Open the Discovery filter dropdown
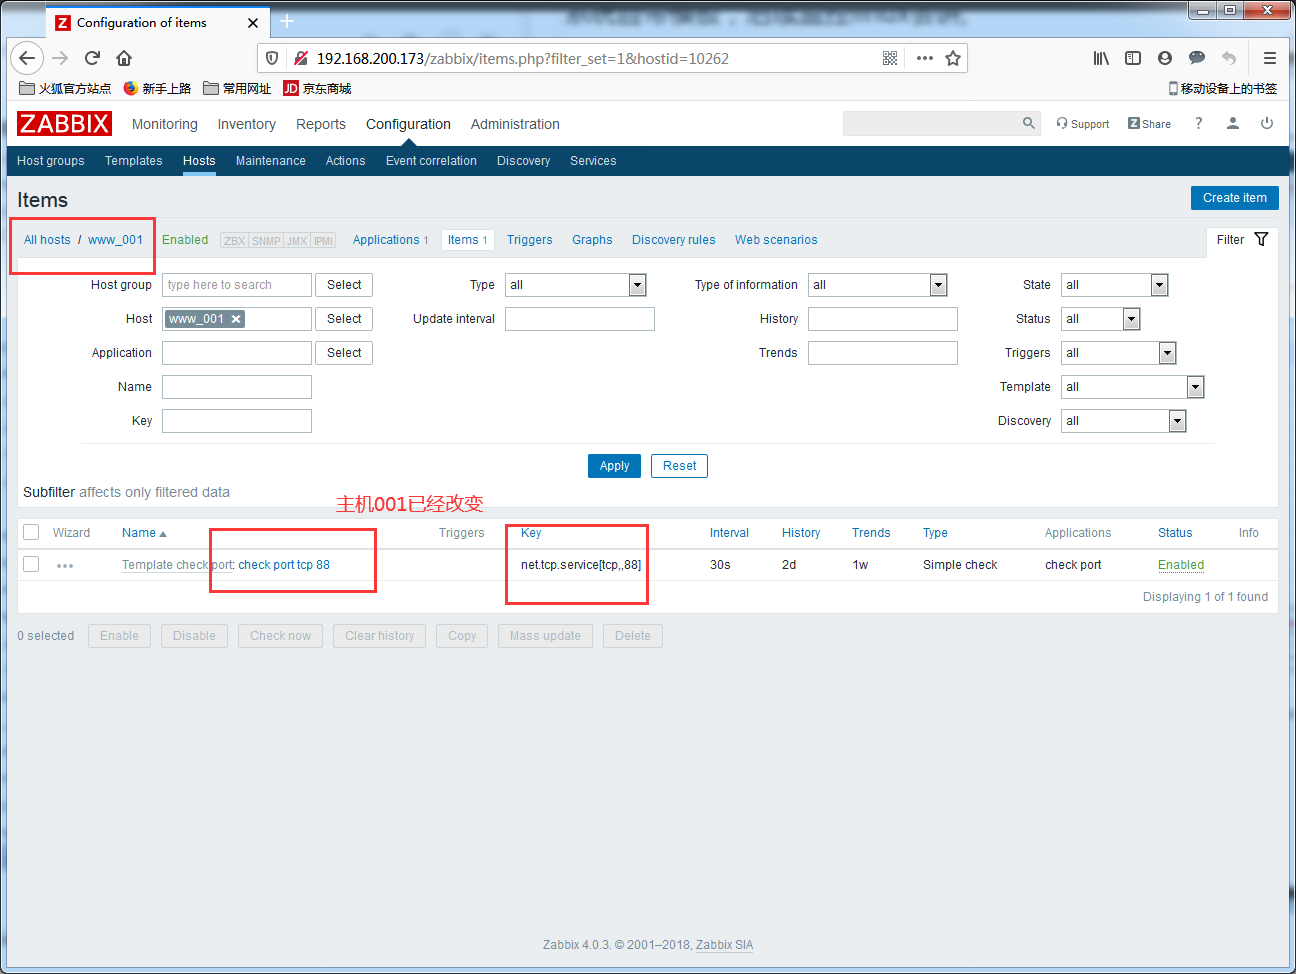The height and width of the screenshot is (974, 1296). click(1124, 421)
